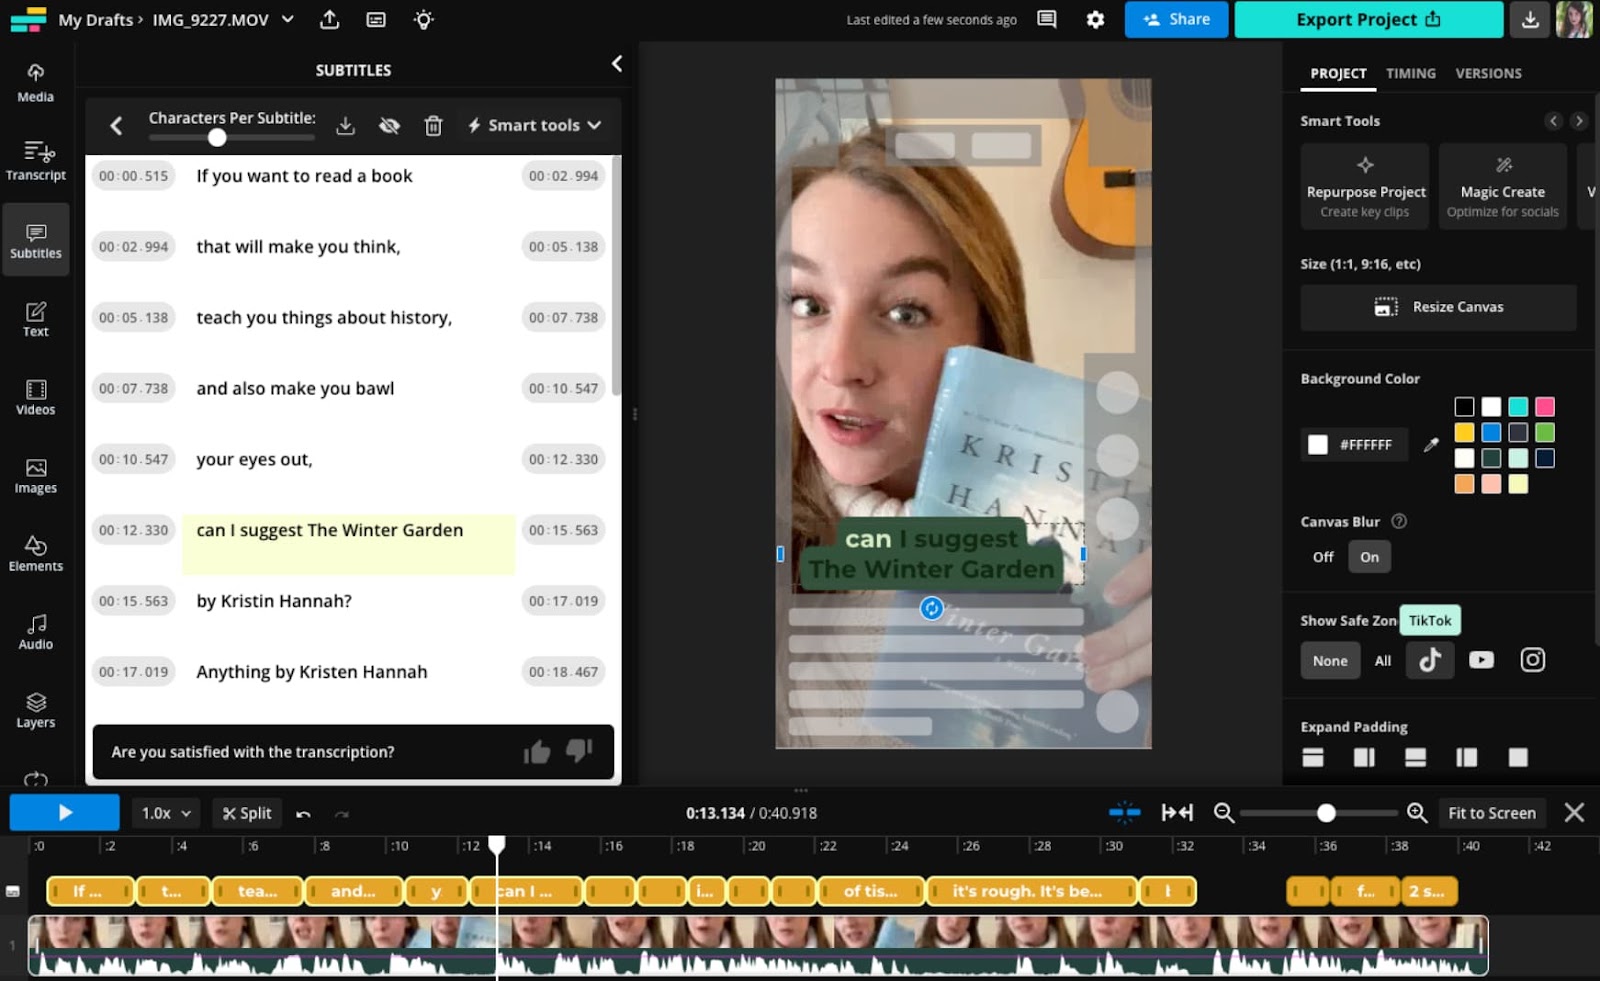Open the Elements sidebar panel
This screenshot has width=1600, height=981.
click(x=35, y=554)
